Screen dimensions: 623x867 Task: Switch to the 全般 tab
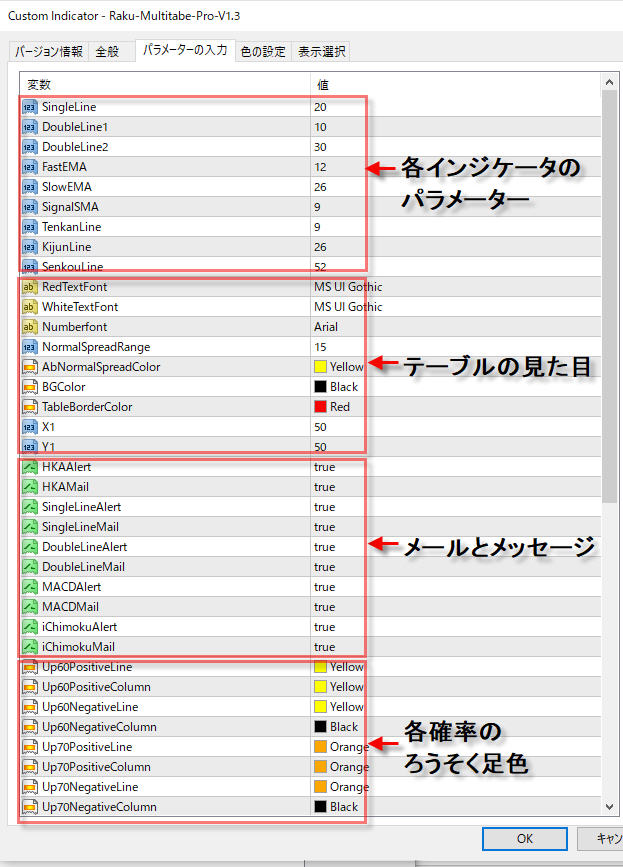coord(107,51)
